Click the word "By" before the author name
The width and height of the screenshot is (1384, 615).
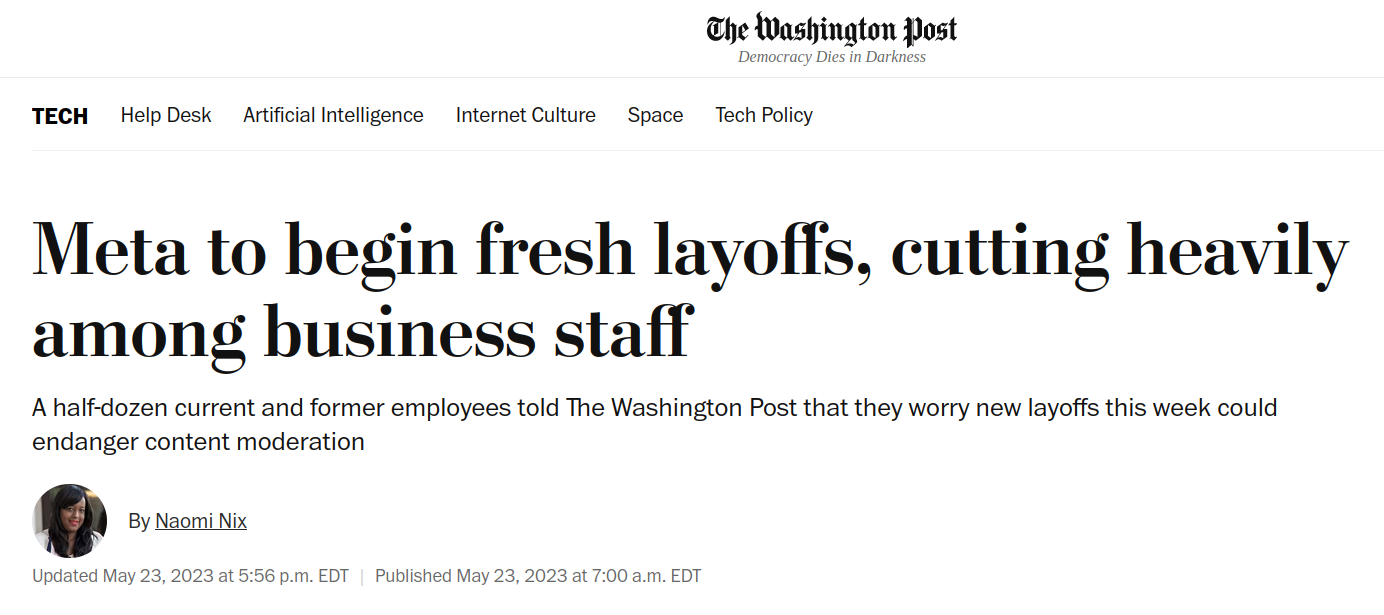coord(139,521)
